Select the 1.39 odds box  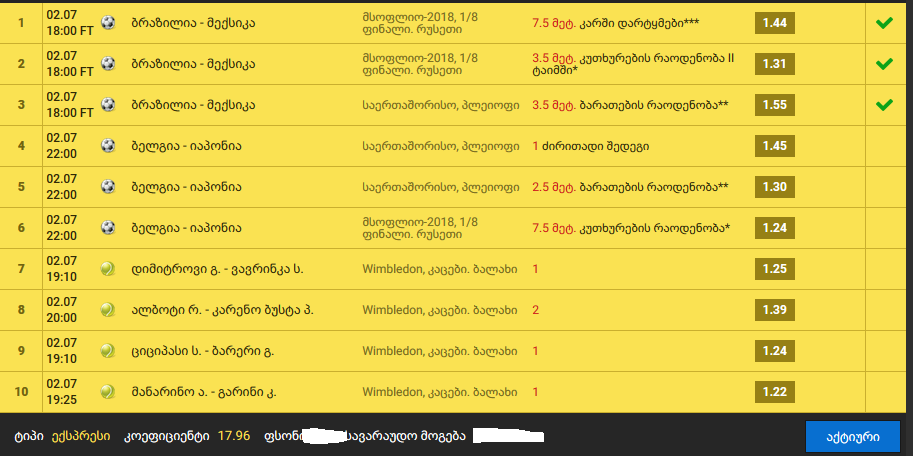coord(774,310)
